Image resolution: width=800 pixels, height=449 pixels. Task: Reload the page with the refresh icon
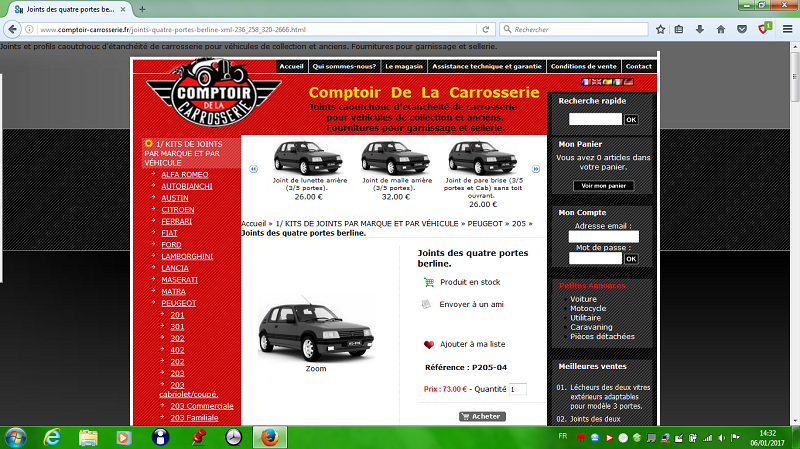click(x=486, y=30)
